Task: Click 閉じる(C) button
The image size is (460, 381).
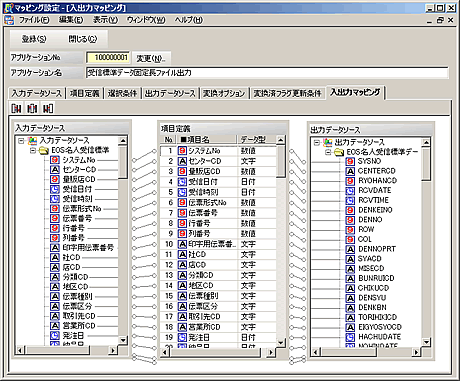Action: click(83, 39)
